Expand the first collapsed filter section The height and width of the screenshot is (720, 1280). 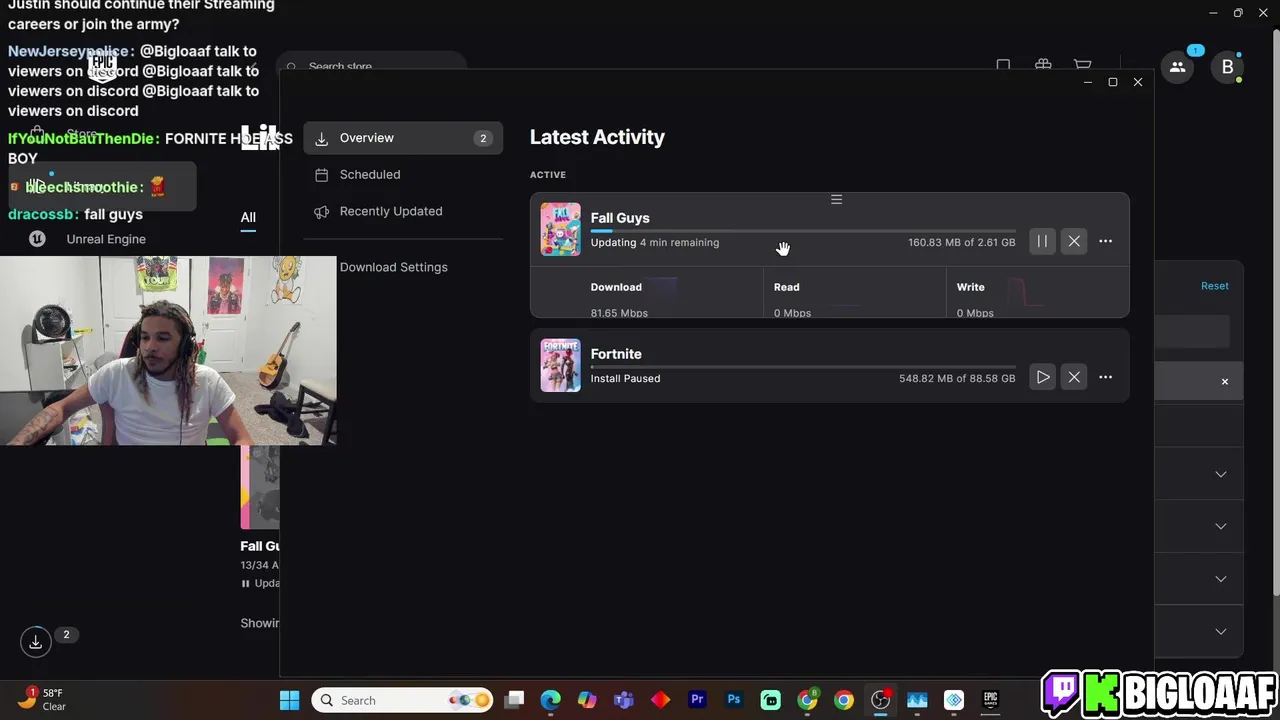[1221, 474]
